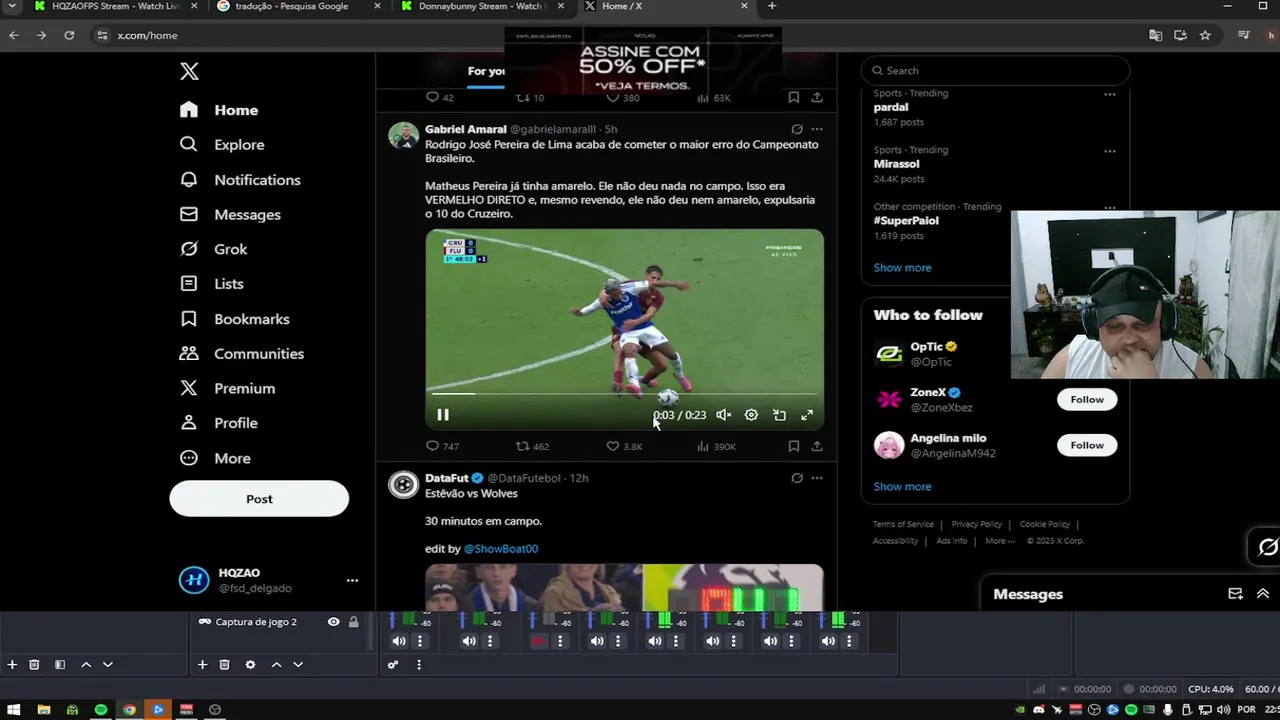Open video settings gear

(751, 415)
